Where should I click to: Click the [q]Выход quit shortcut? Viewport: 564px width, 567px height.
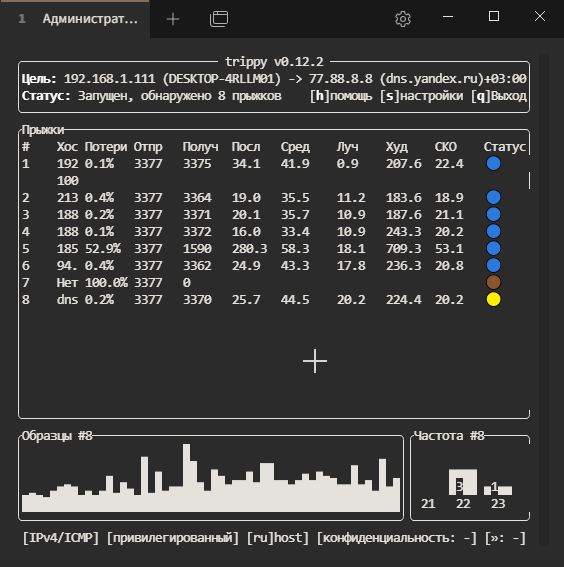(x=499, y=96)
